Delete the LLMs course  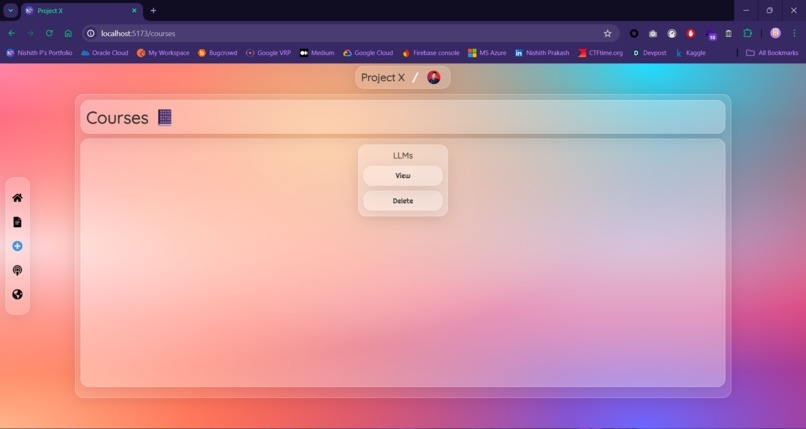pyautogui.click(x=402, y=201)
